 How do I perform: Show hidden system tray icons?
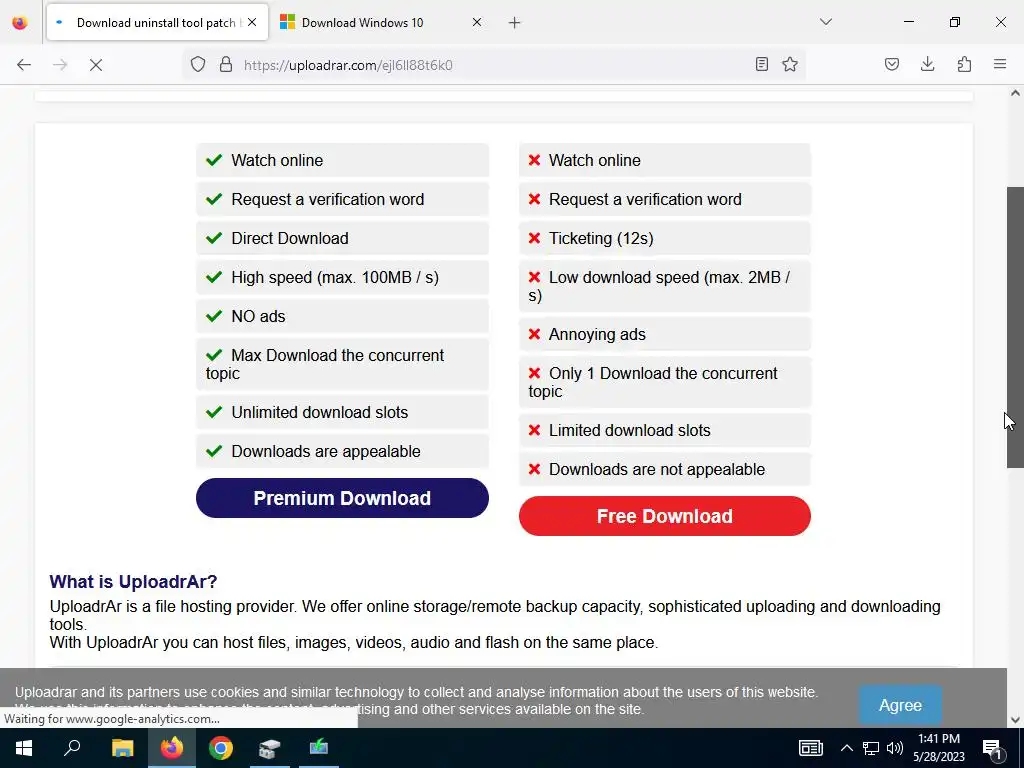(x=846, y=748)
